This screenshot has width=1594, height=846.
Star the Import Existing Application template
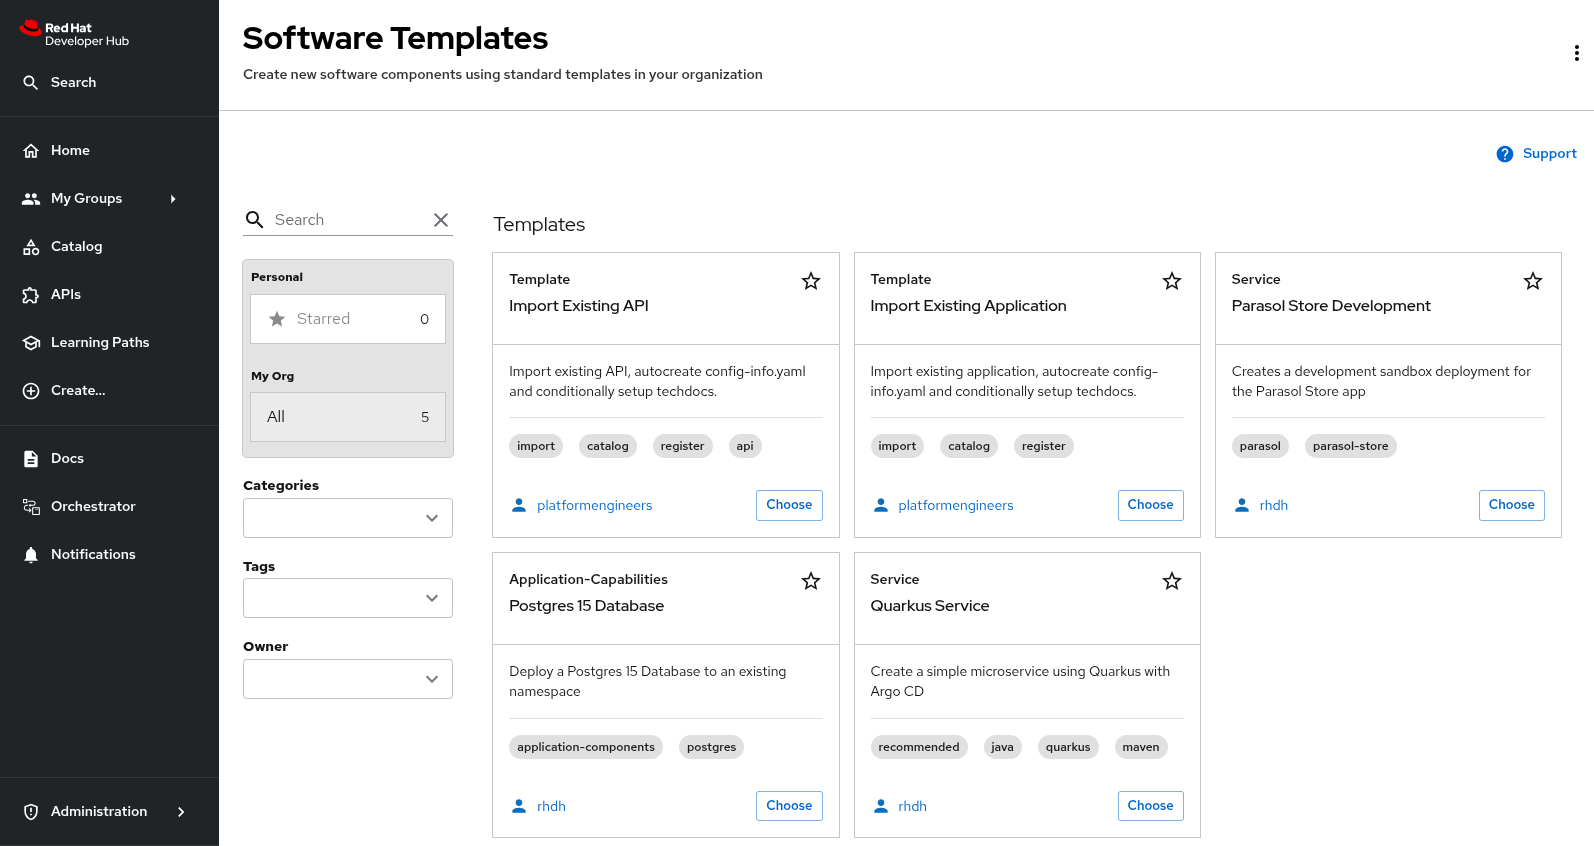click(x=1172, y=281)
